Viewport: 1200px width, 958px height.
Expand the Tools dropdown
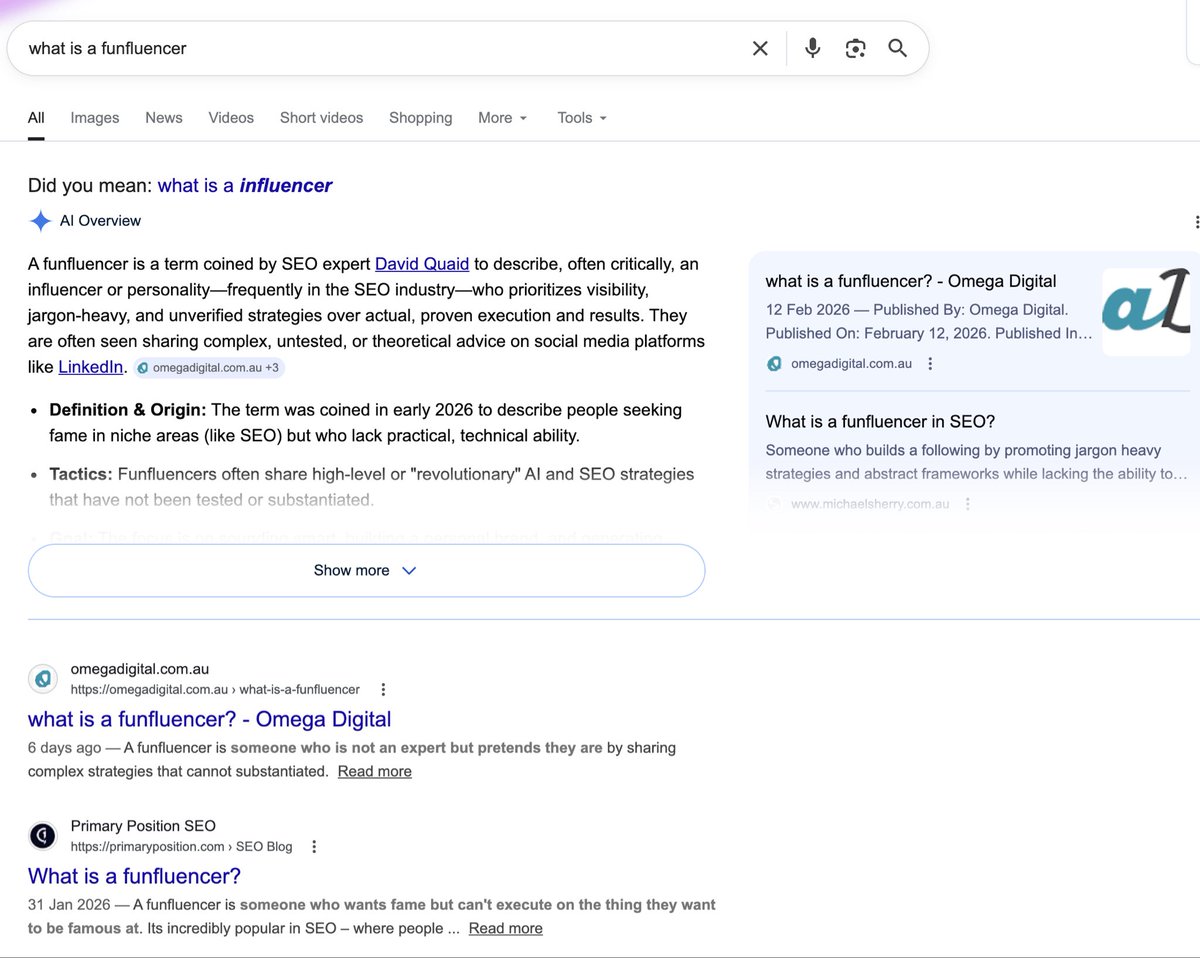[582, 118]
